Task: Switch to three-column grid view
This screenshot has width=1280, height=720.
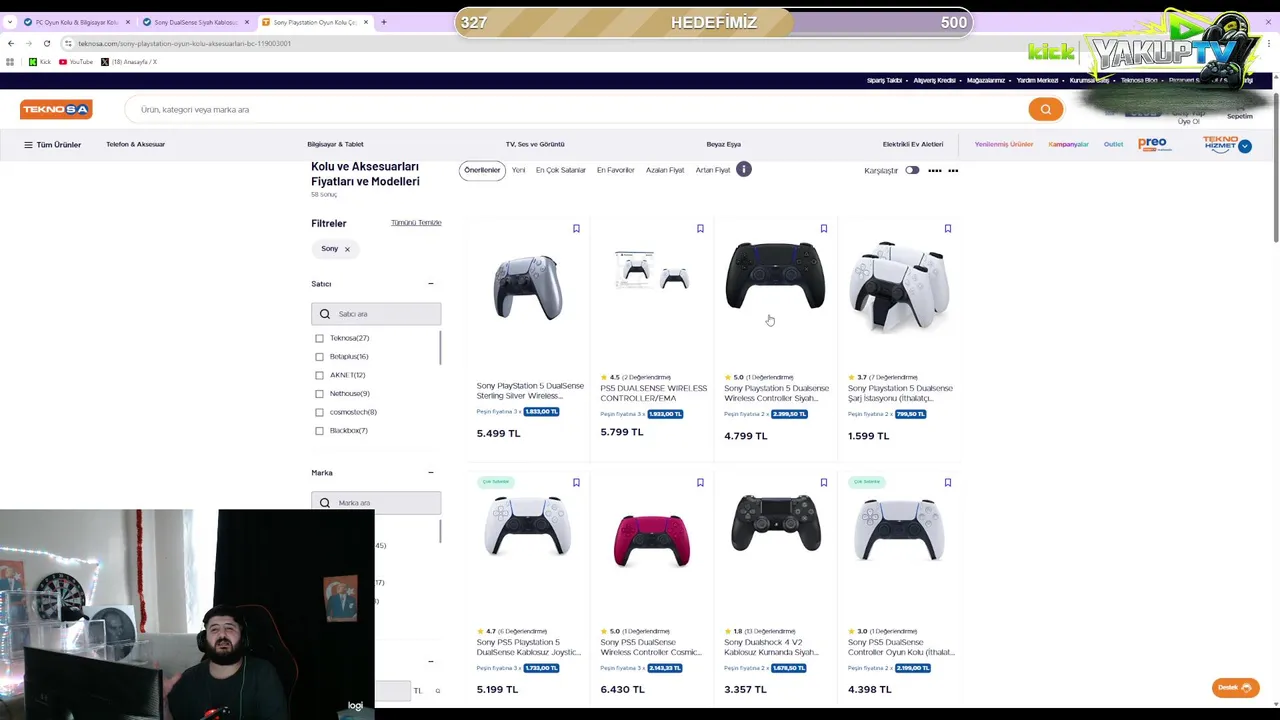Action: [953, 171]
